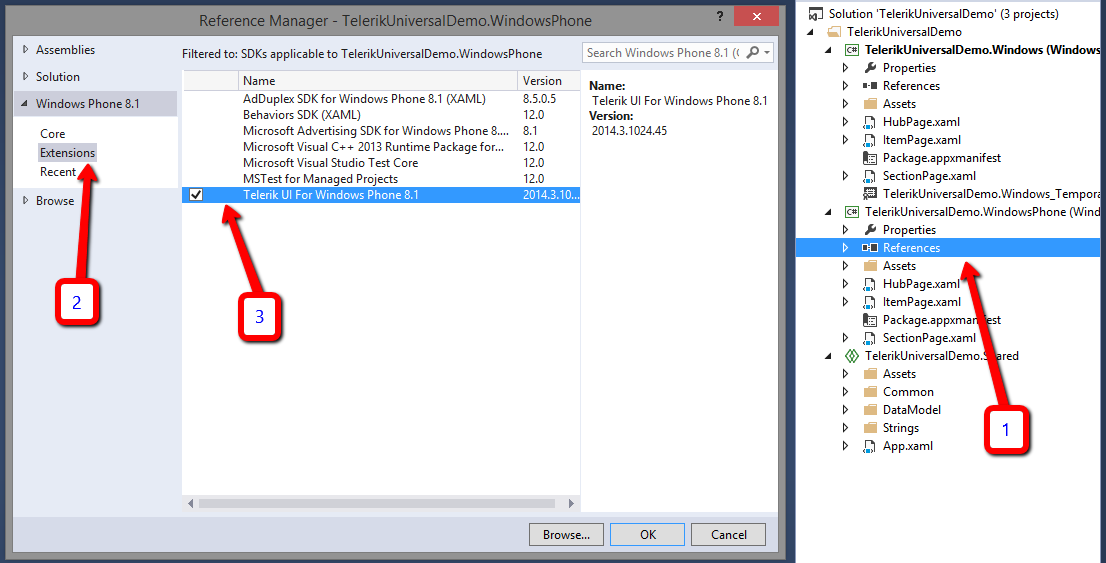Select Microsoft Advertising SDK for Windows Phone row

(381, 131)
